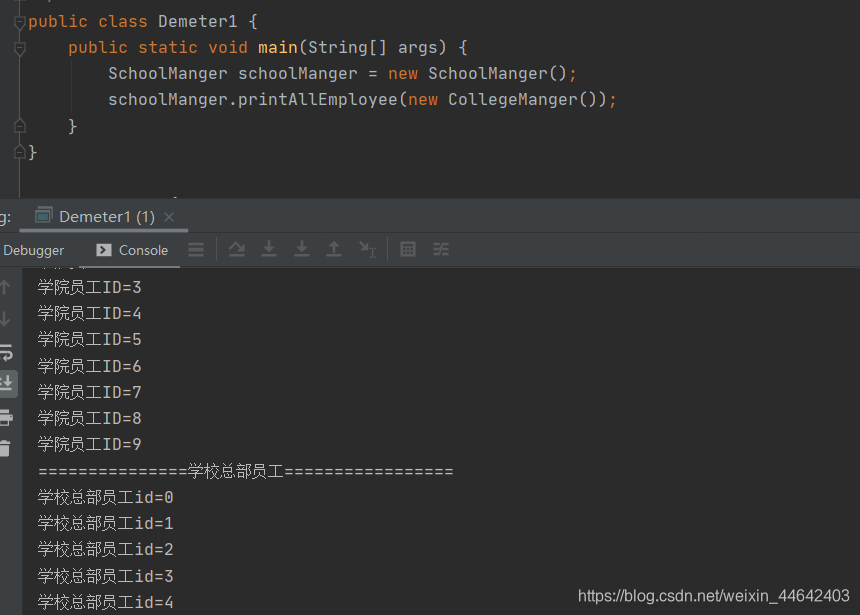Click the fold end marker at main's closing brace
860x615 pixels.
pos(20,126)
